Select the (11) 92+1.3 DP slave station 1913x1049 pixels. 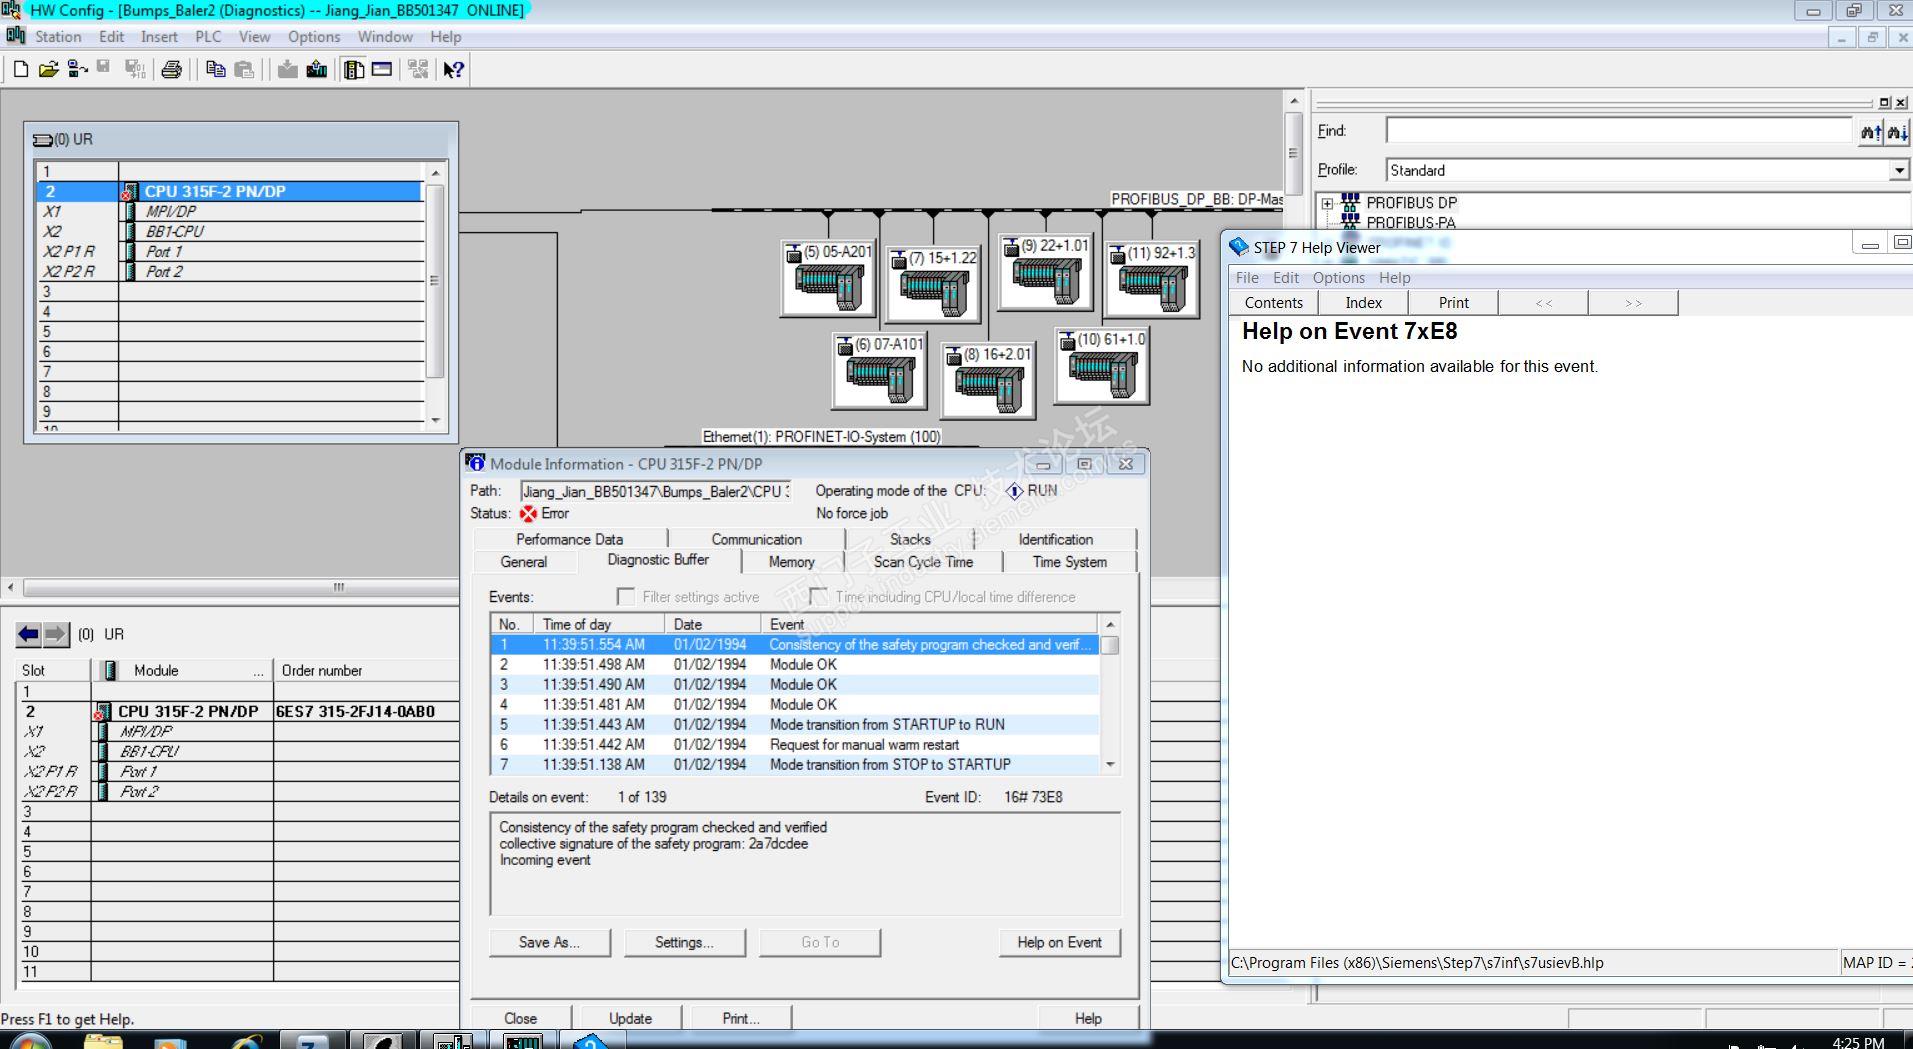pos(1152,281)
